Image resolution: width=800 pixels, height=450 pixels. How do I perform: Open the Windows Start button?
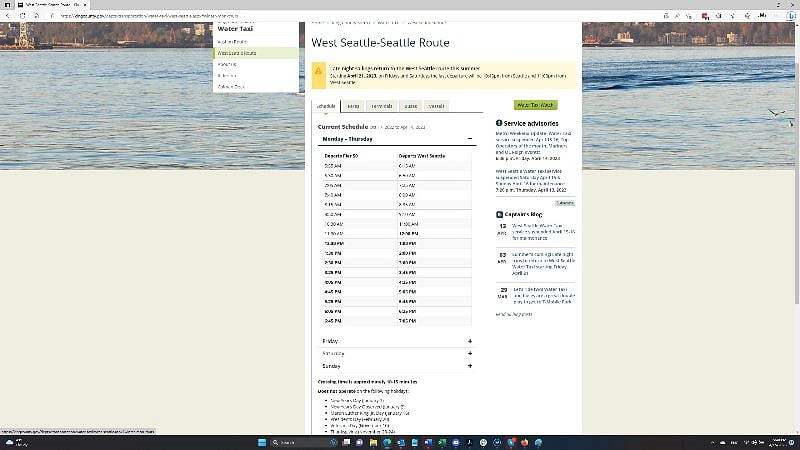tap(262, 442)
